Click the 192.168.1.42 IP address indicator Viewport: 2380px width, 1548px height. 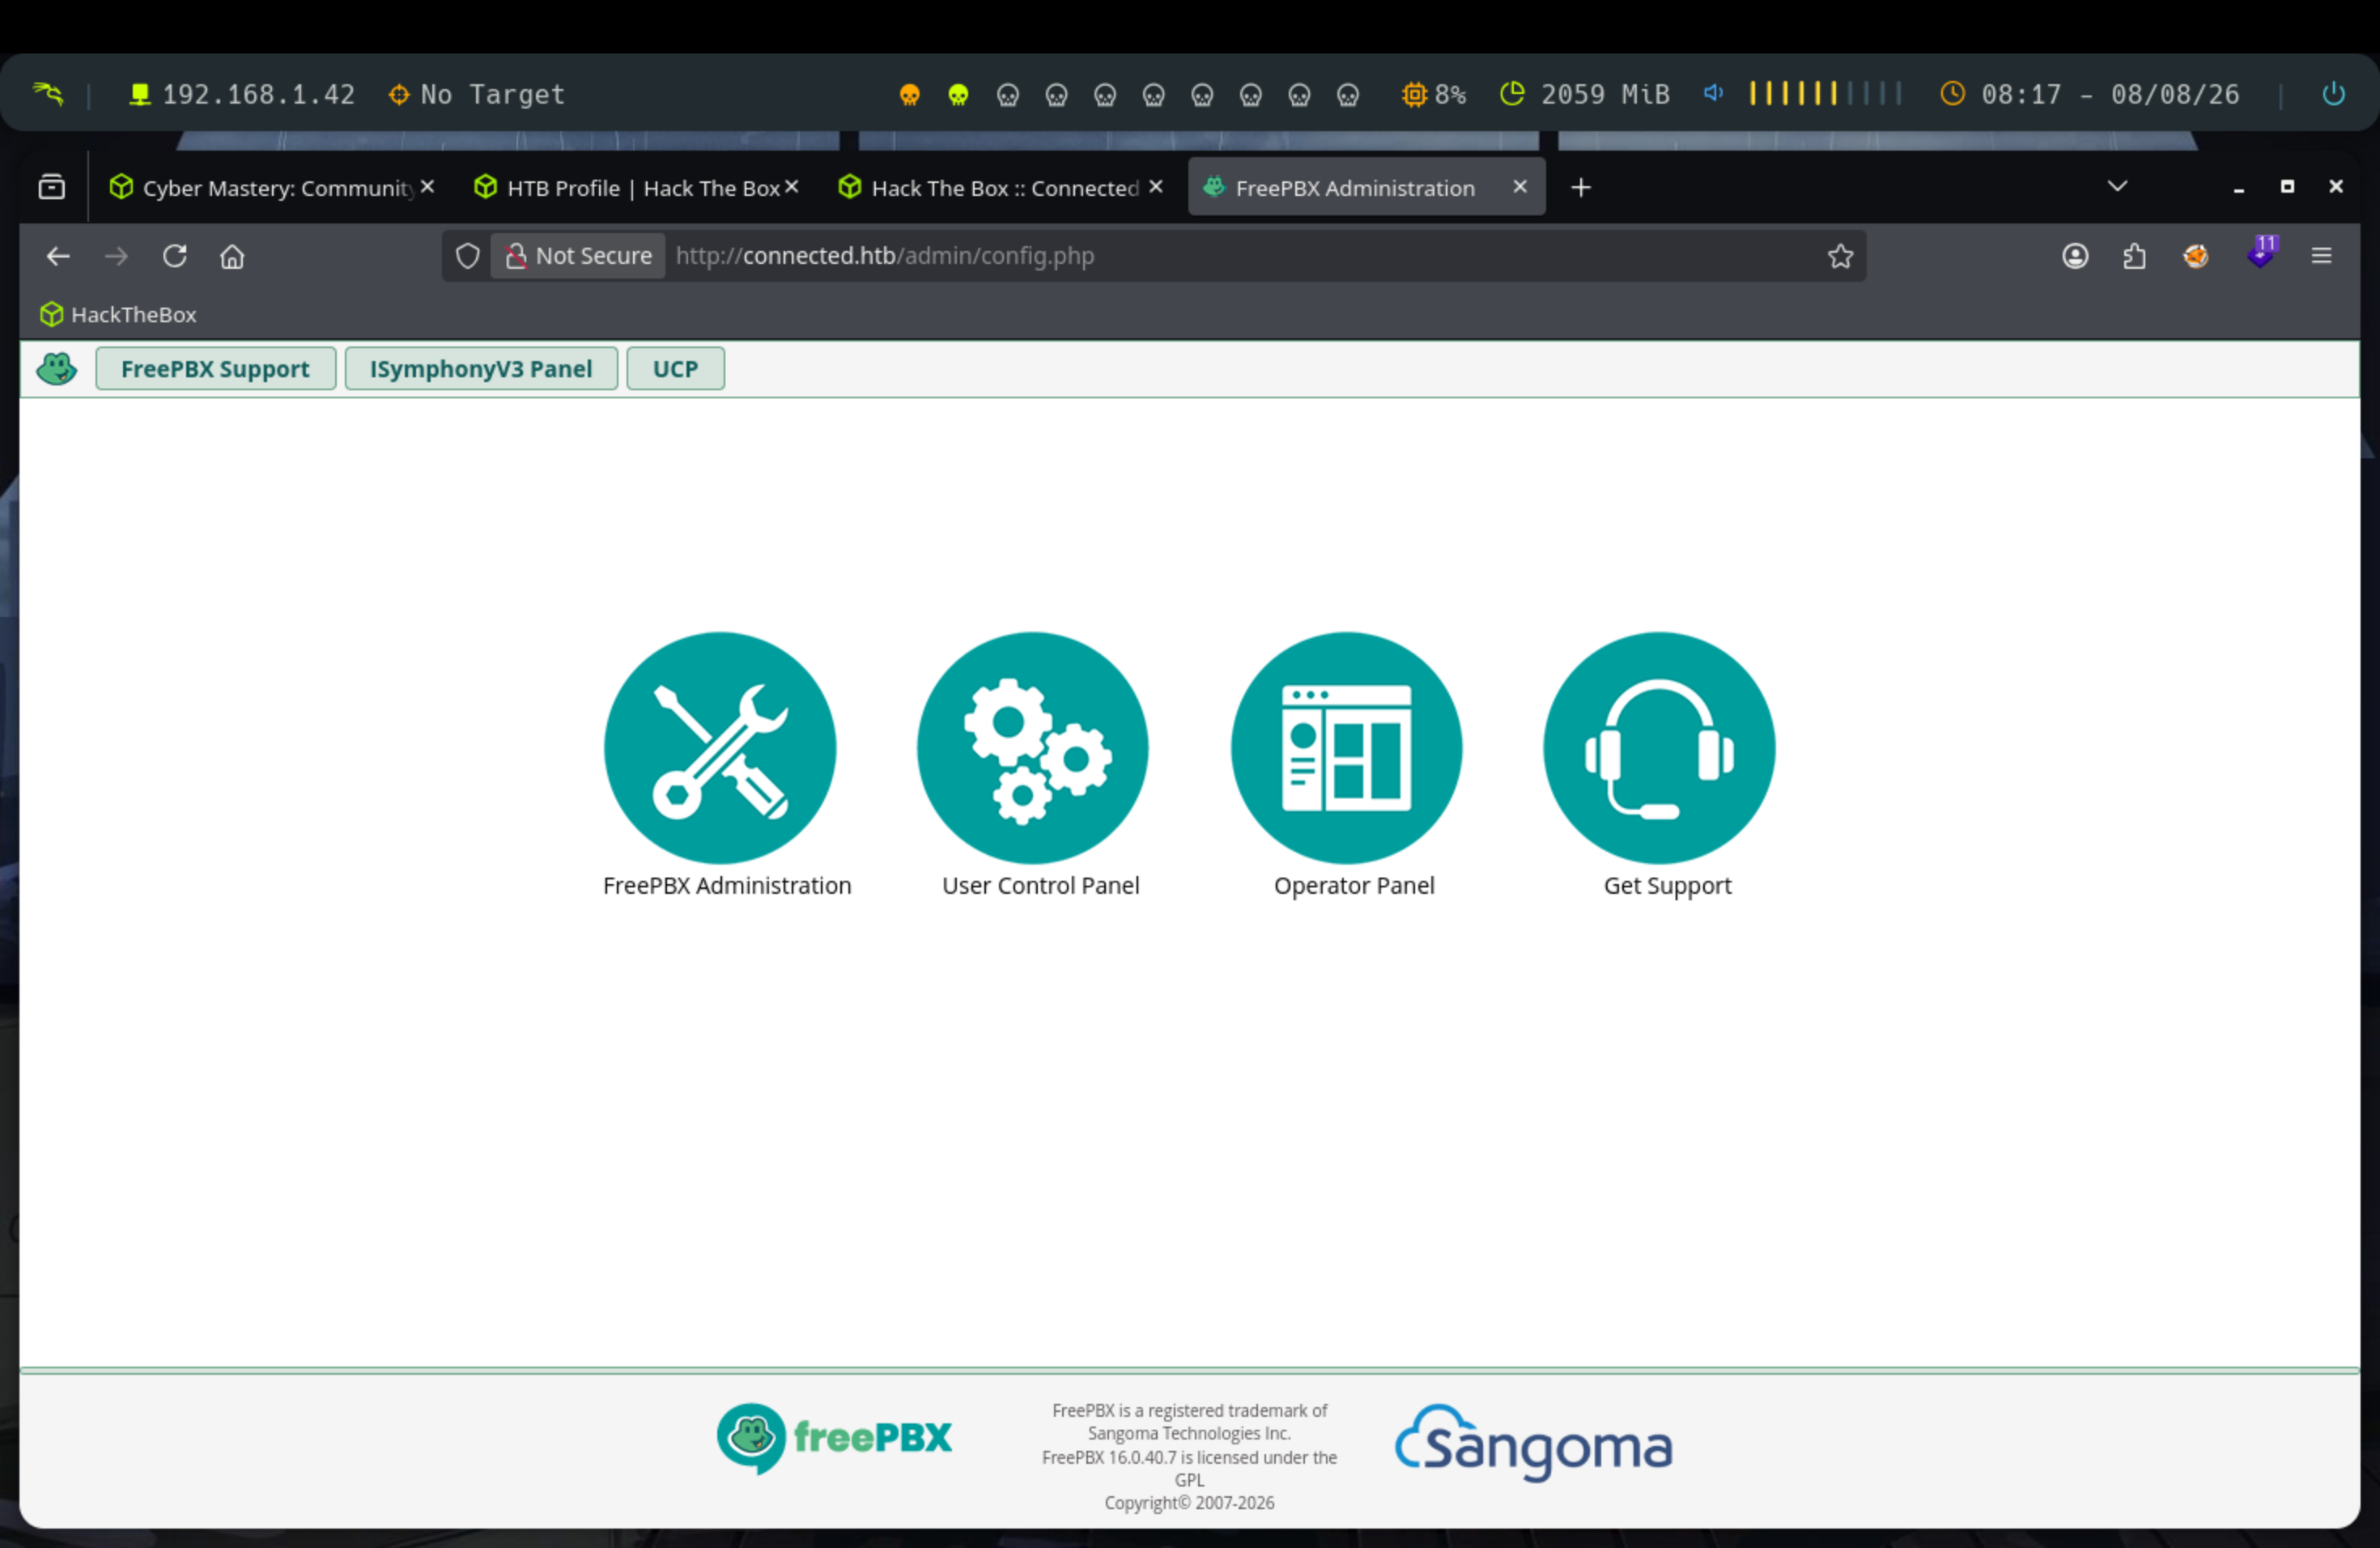coord(242,95)
